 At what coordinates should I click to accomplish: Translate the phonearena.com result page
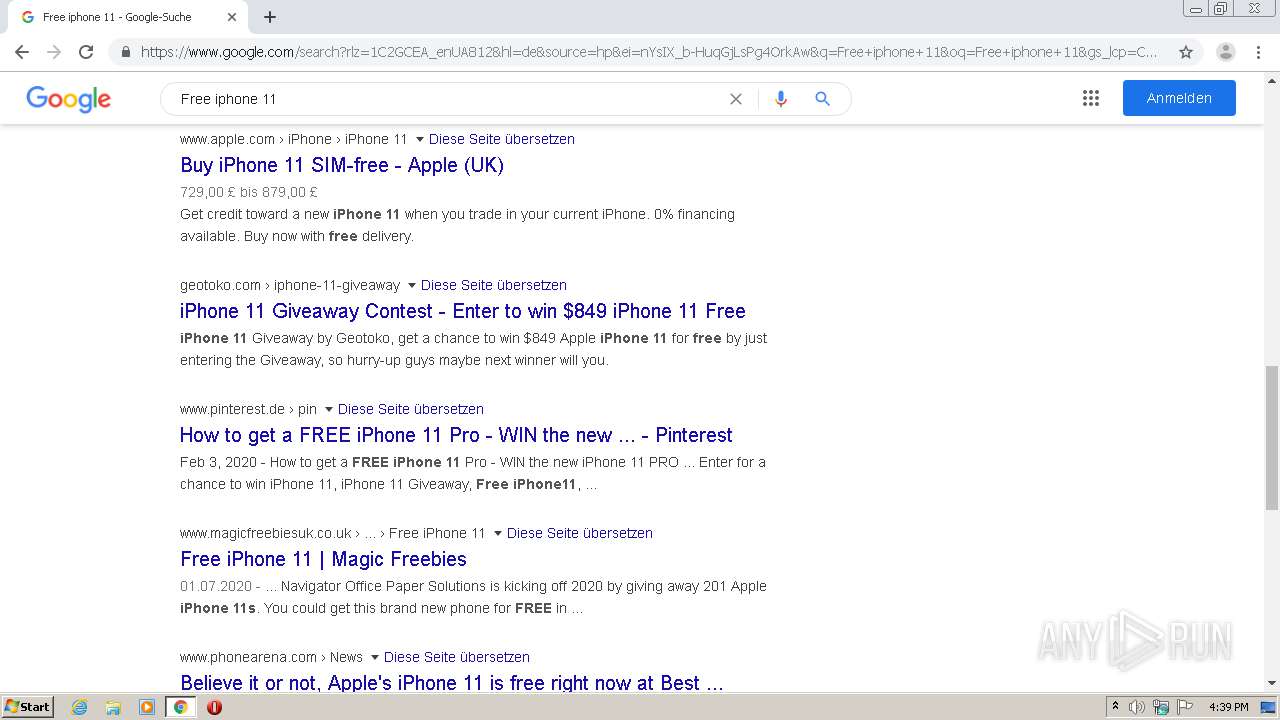click(x=457, y=657)
